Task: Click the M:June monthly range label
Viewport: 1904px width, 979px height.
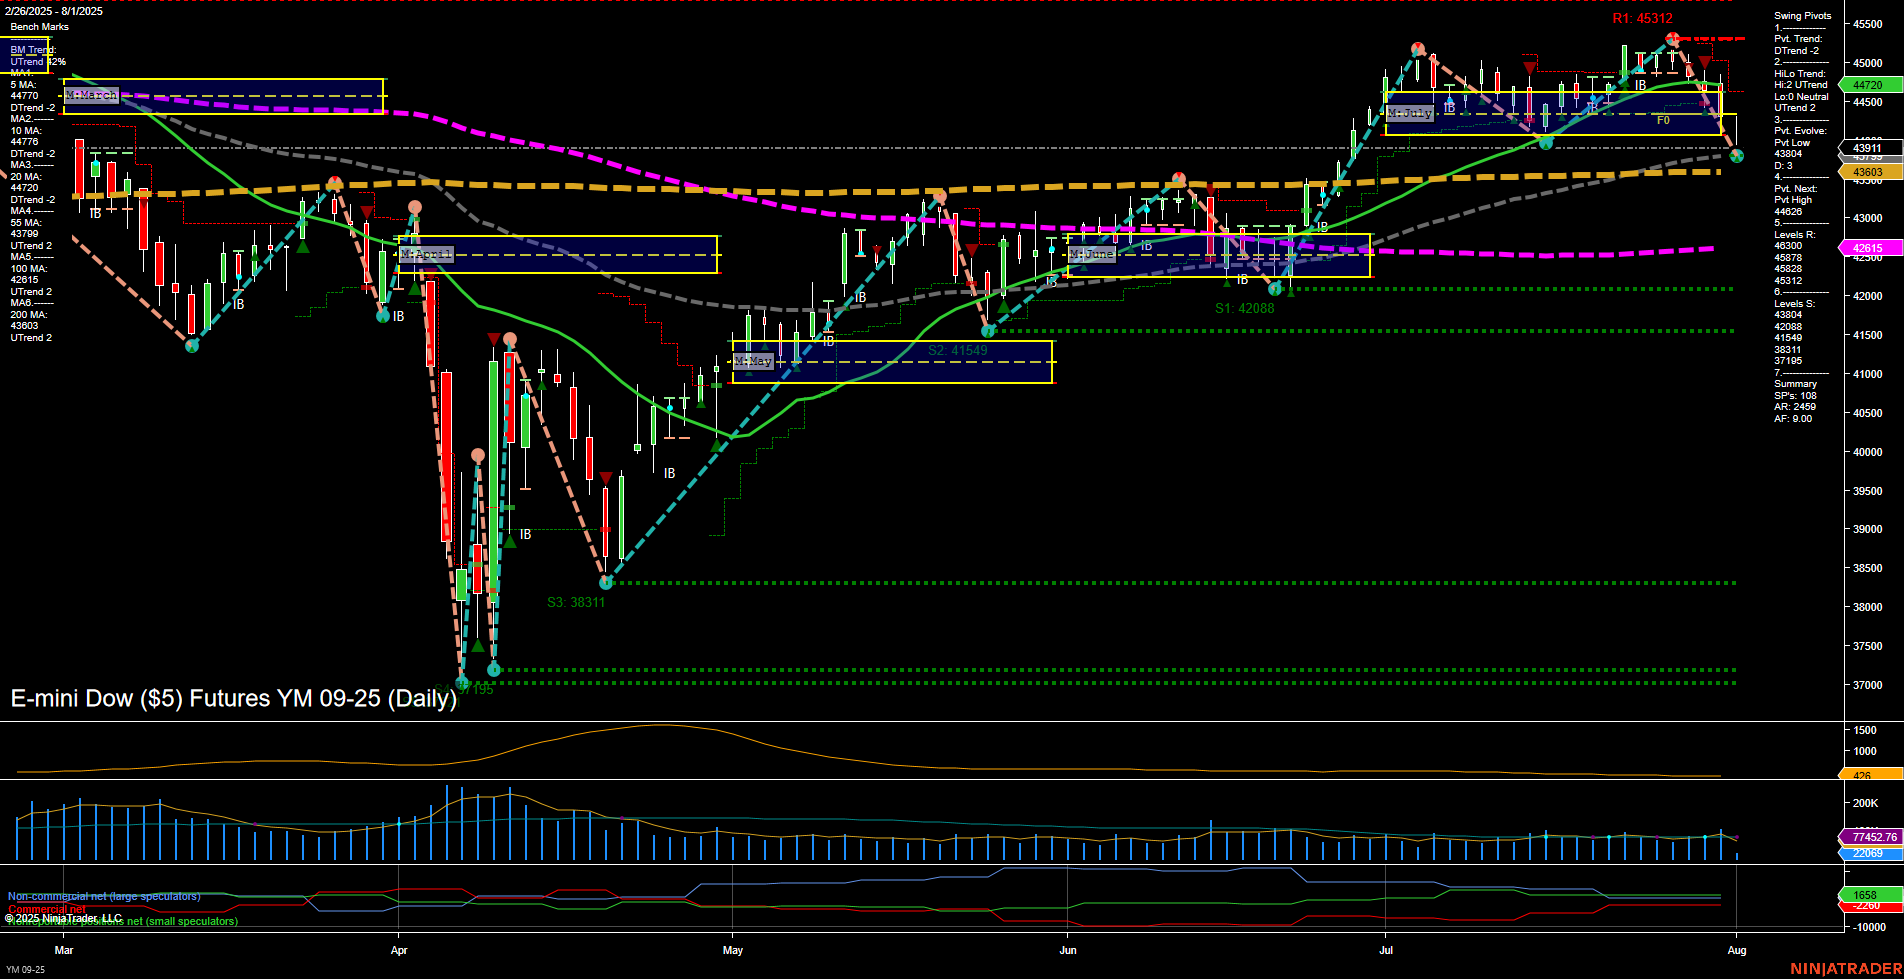Action: pos(1091,254)
